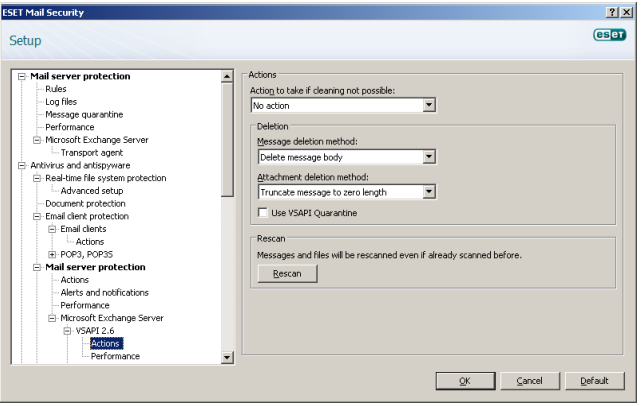
Task: Select Performance under VSAPI 2.6
Action: (x=116, y=357)
